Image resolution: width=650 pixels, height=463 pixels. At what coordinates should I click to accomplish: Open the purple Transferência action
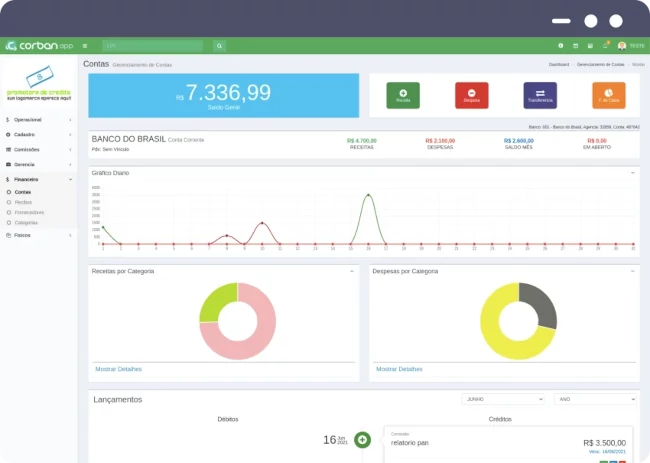coord(540,95)
